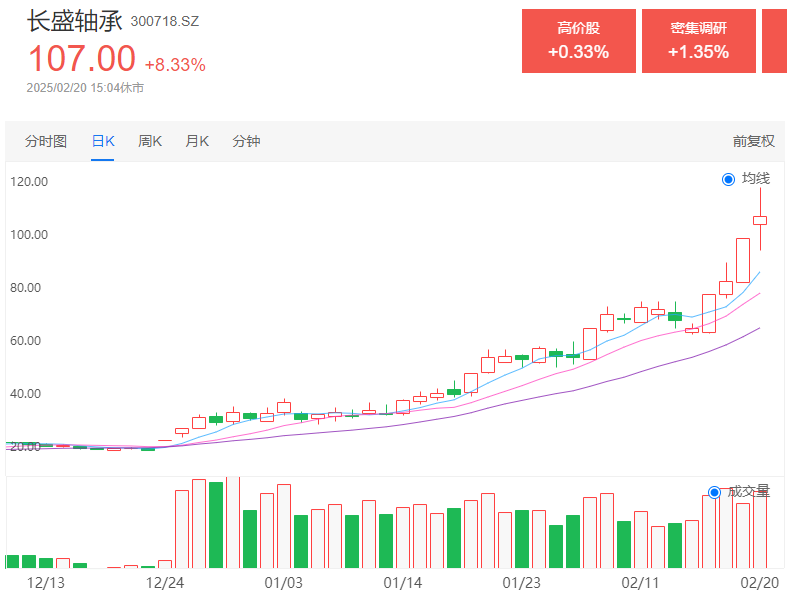The width and height of the screenshot is (787, 592).
Task: Toggle the 成交量 volume radio button
Action: 714,492
